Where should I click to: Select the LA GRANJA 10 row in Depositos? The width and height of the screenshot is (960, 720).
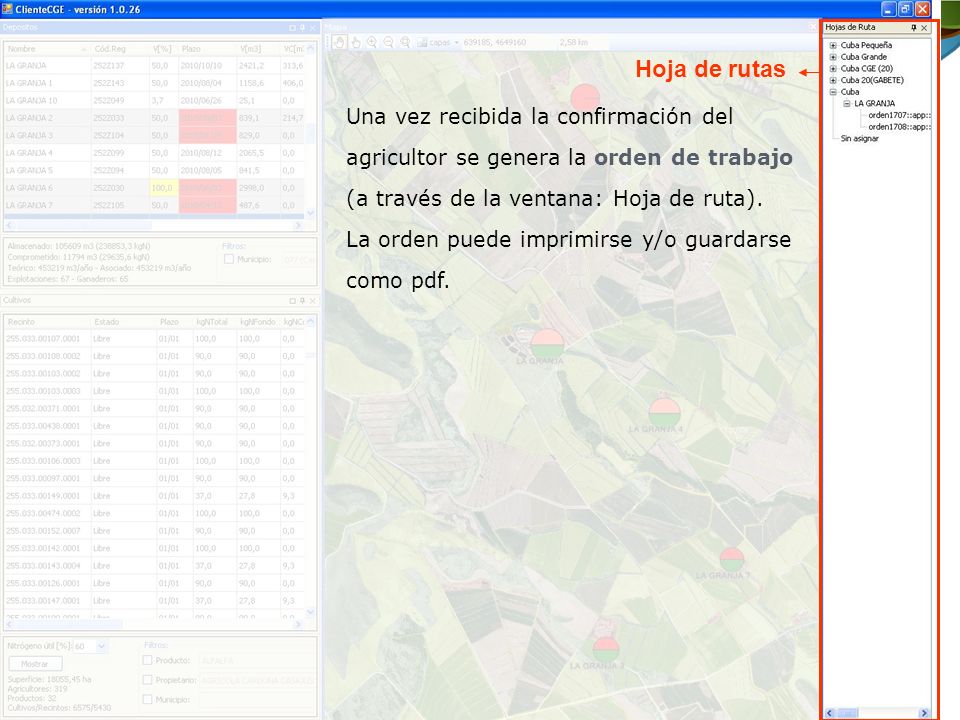(154, 100)
